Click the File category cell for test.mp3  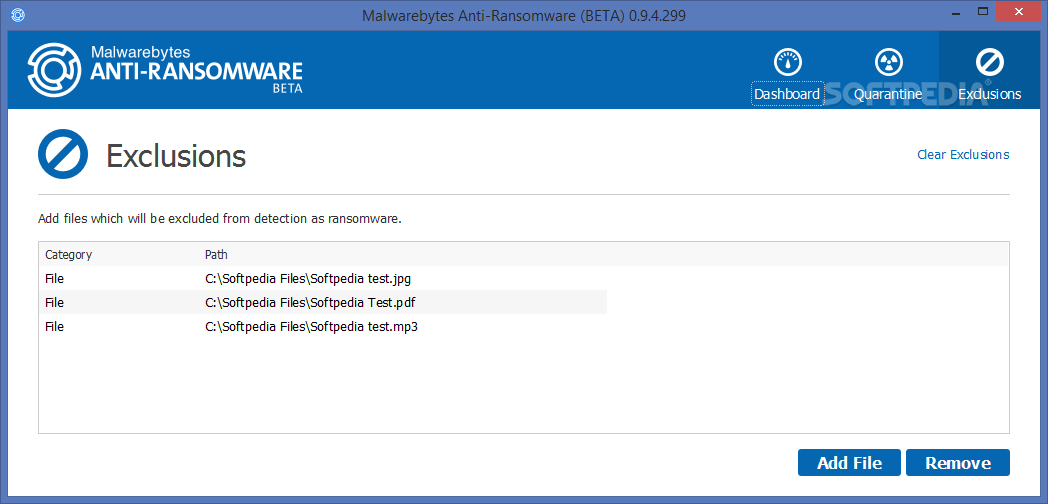coord(54,327)
